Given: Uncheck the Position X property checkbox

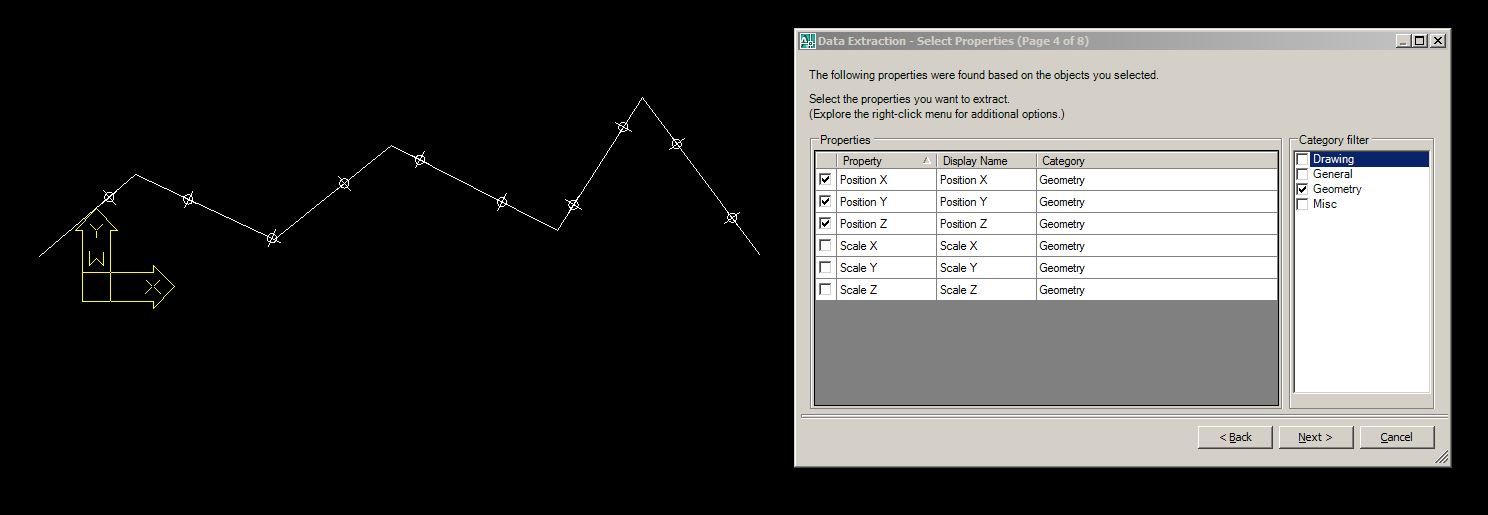Looking at the screenshot, I should tap(825, 180).
